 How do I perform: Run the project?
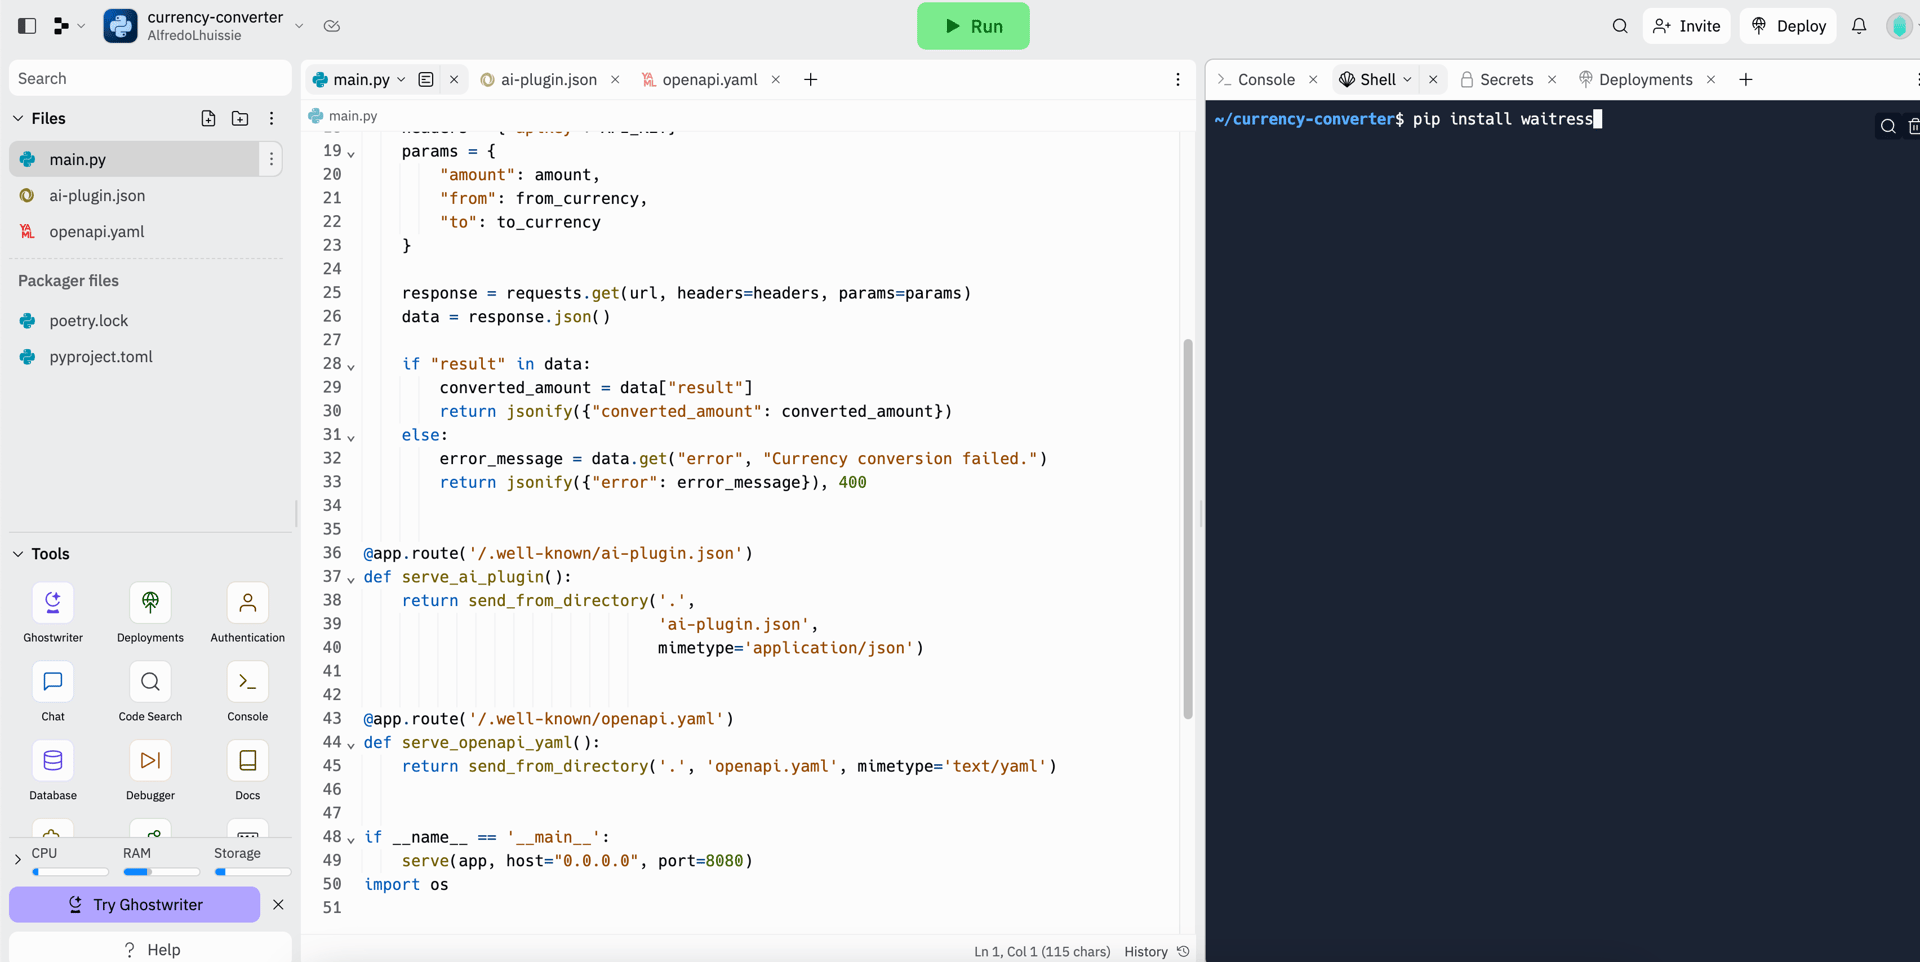(x=973, y=26)
